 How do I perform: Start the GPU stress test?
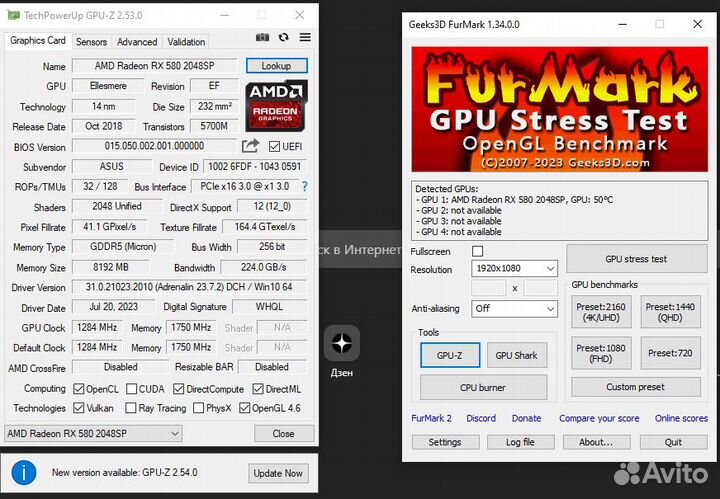(636, 259)
